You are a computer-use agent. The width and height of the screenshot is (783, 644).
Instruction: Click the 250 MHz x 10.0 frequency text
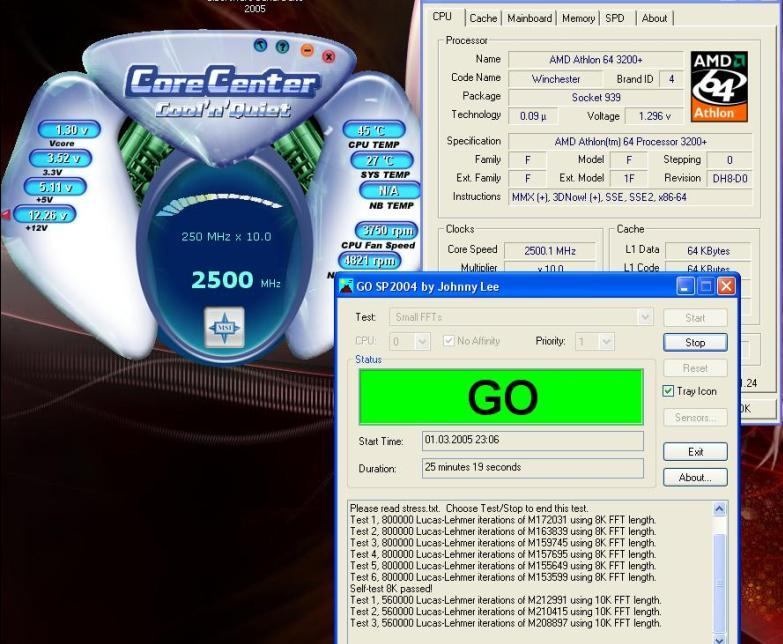tap(226, 237)
